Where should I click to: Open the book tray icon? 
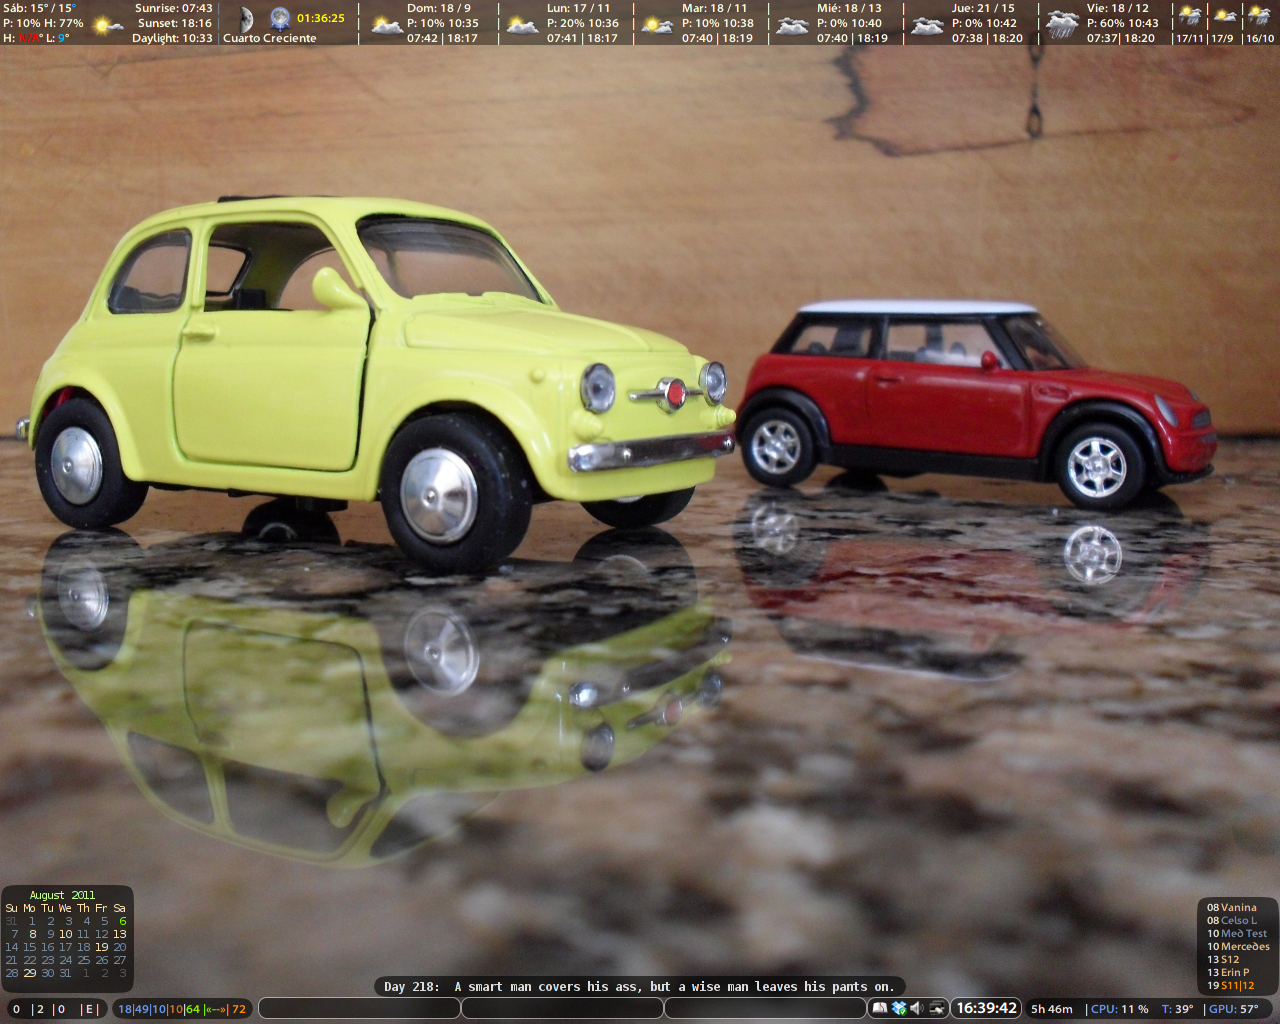tap(880, 1008)
